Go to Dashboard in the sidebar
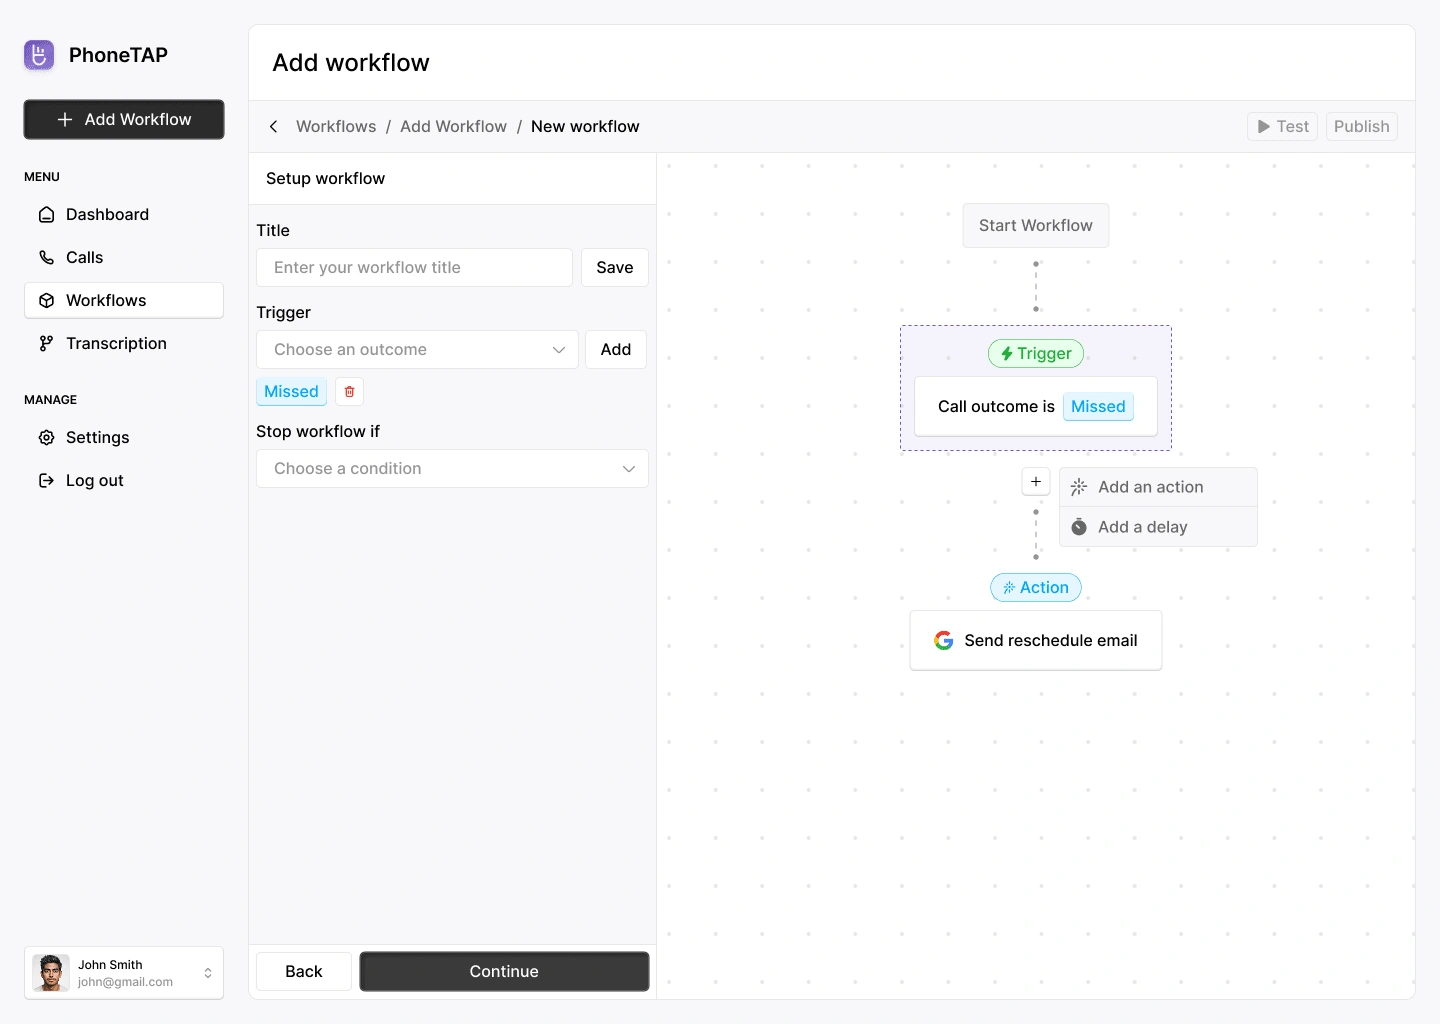This screenshot has width=1440, height=1024. (x=107, y=215)
